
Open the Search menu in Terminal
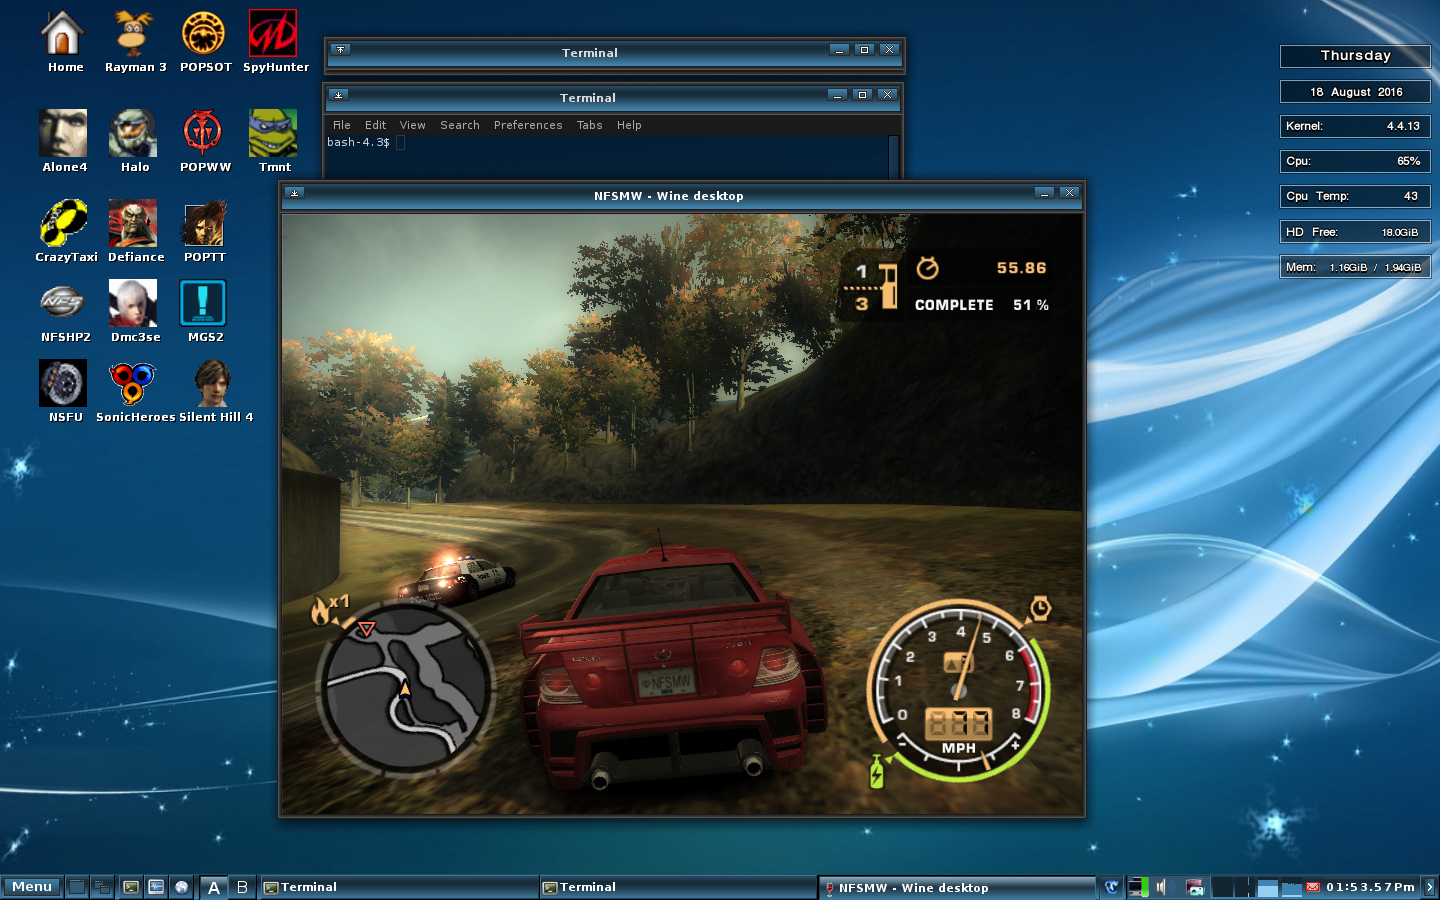tap(460, 125)
